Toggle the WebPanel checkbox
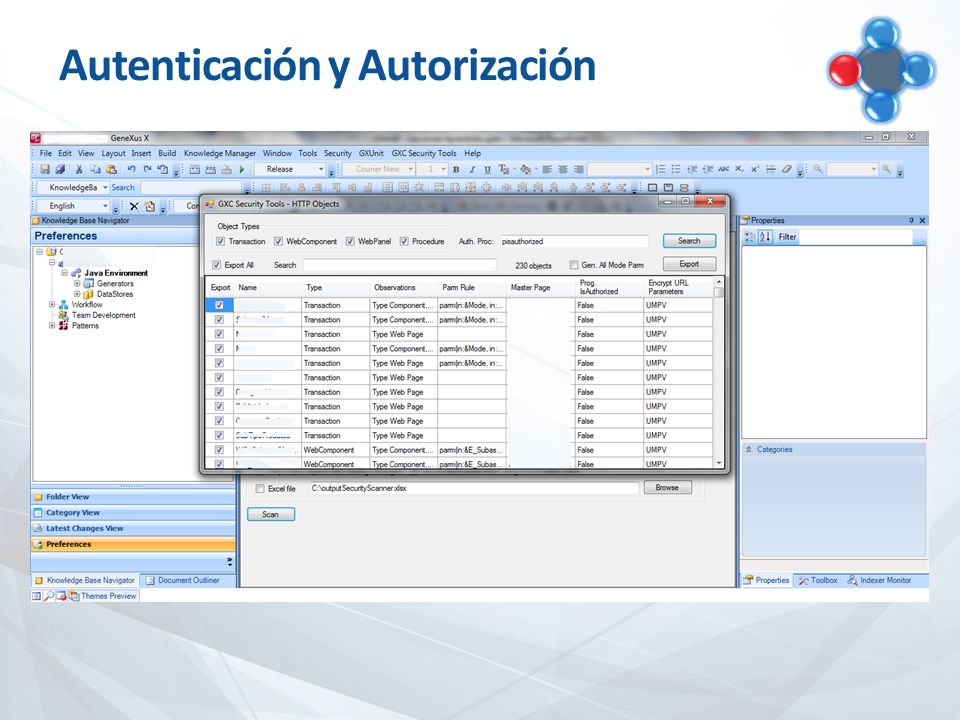Image resolution: width=960 pixels, height=720 pixels. click(x=350, y=241)
